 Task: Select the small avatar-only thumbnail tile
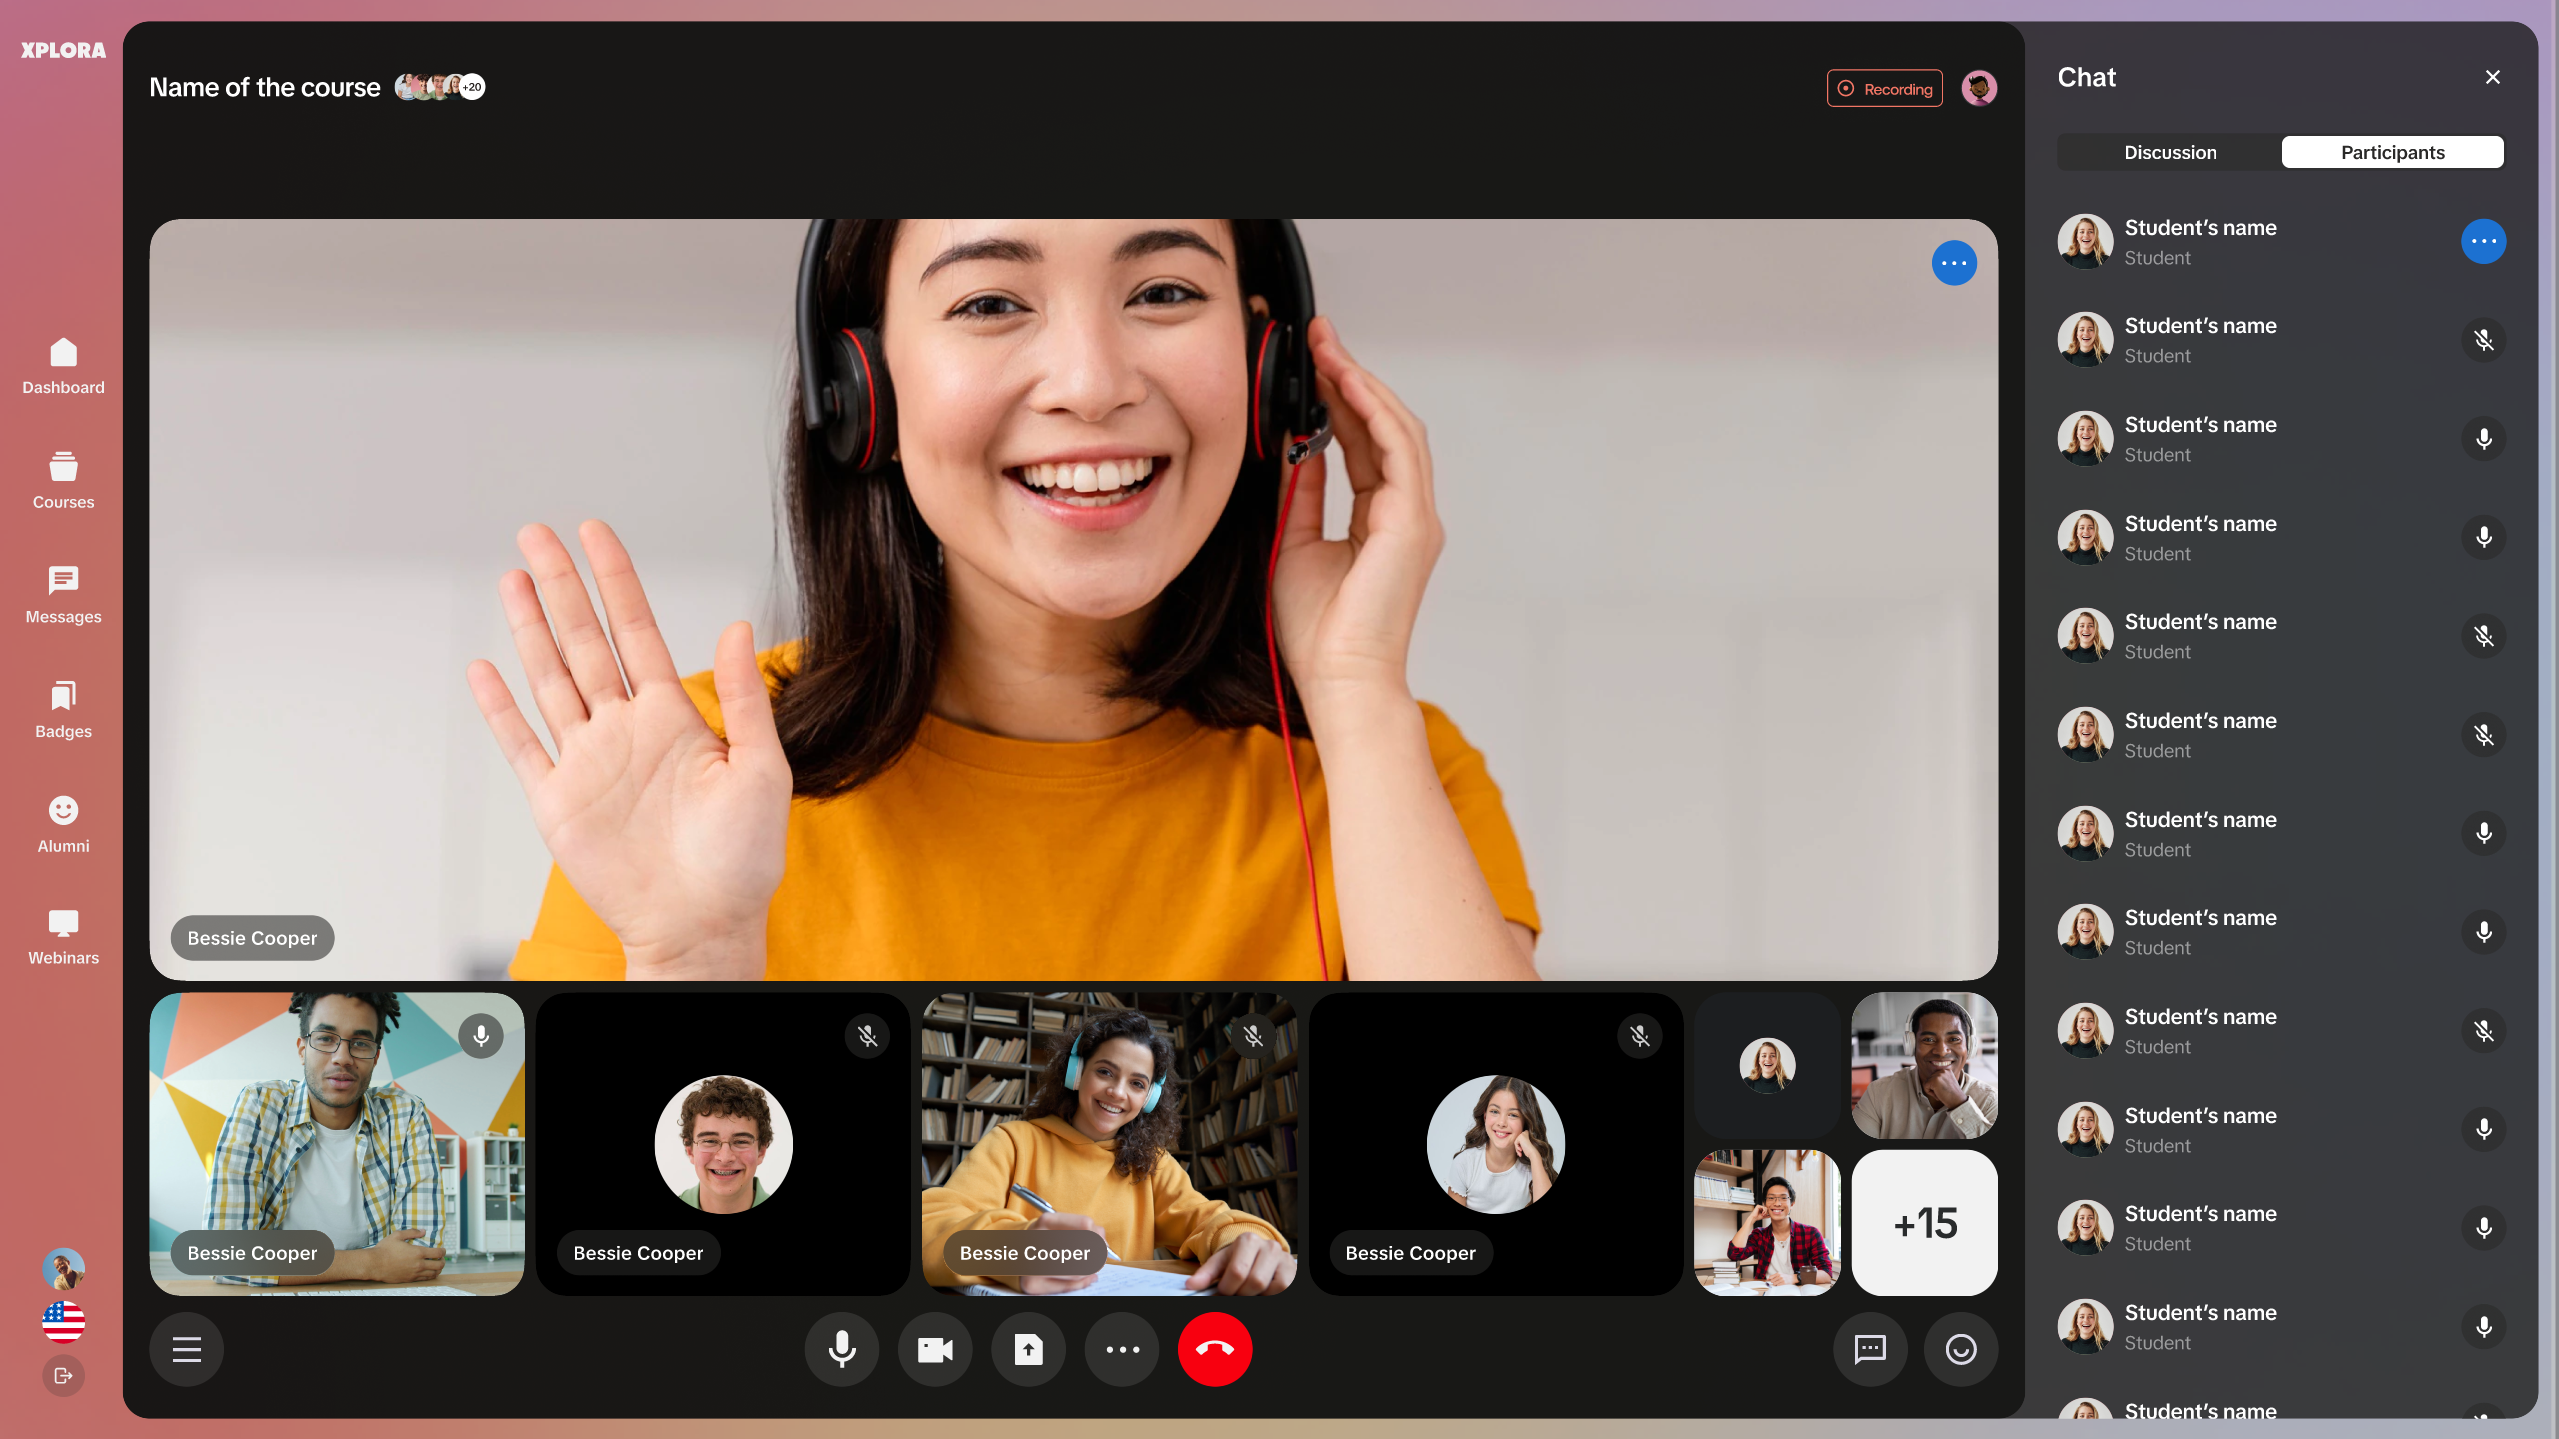click(1767, 1065)
